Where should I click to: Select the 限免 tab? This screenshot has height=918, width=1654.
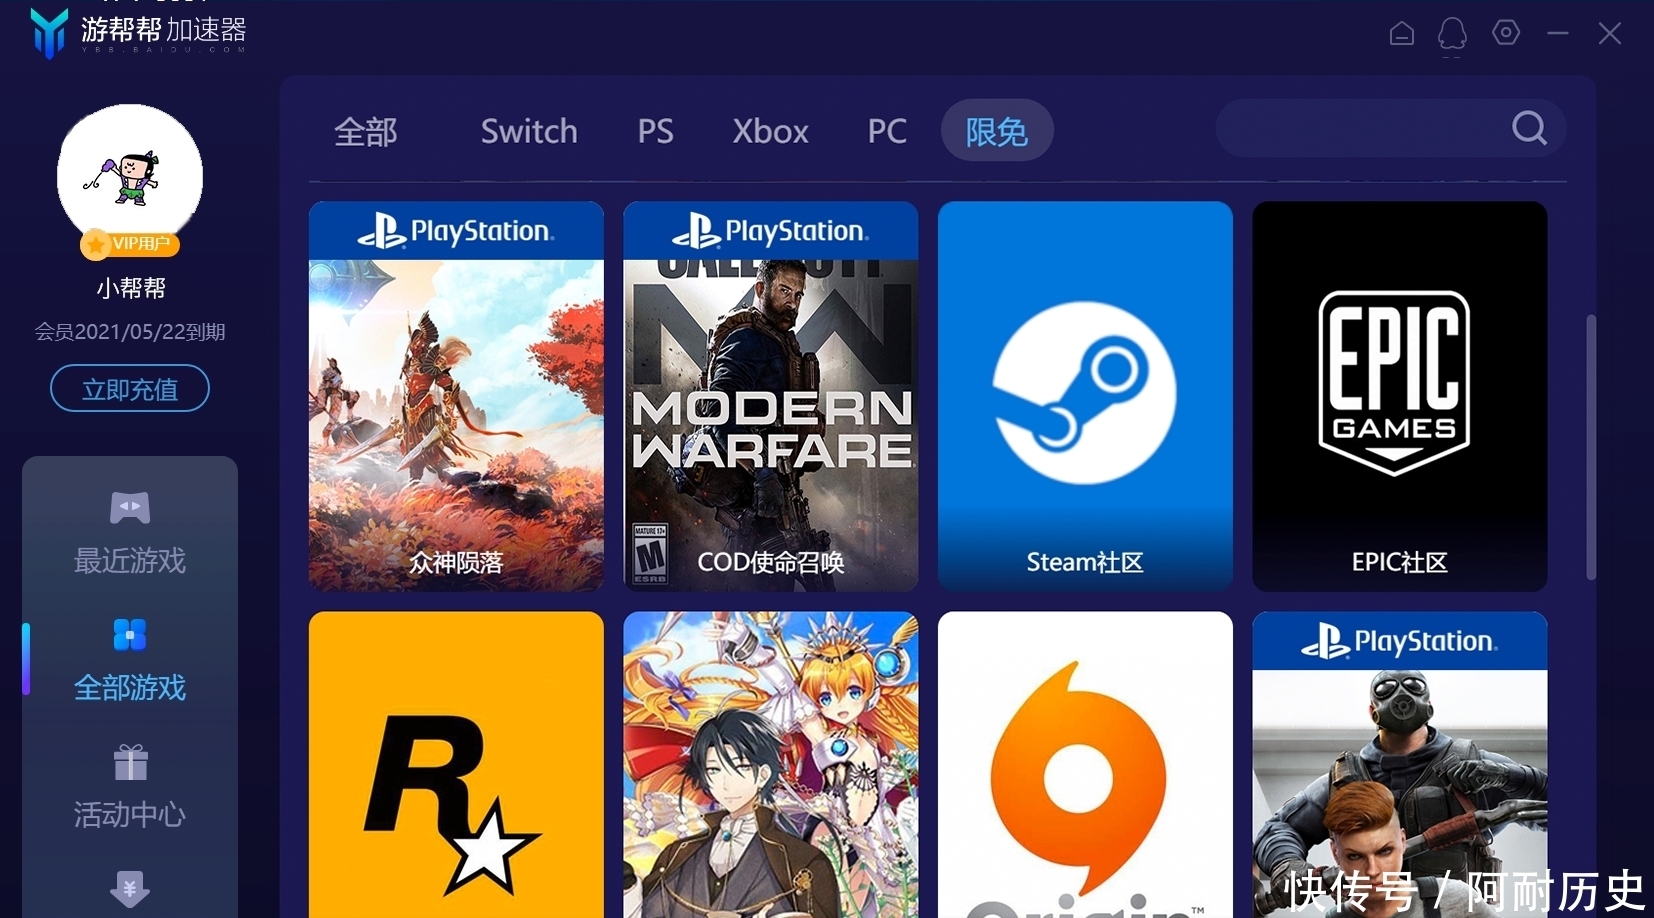click(997, 131)
